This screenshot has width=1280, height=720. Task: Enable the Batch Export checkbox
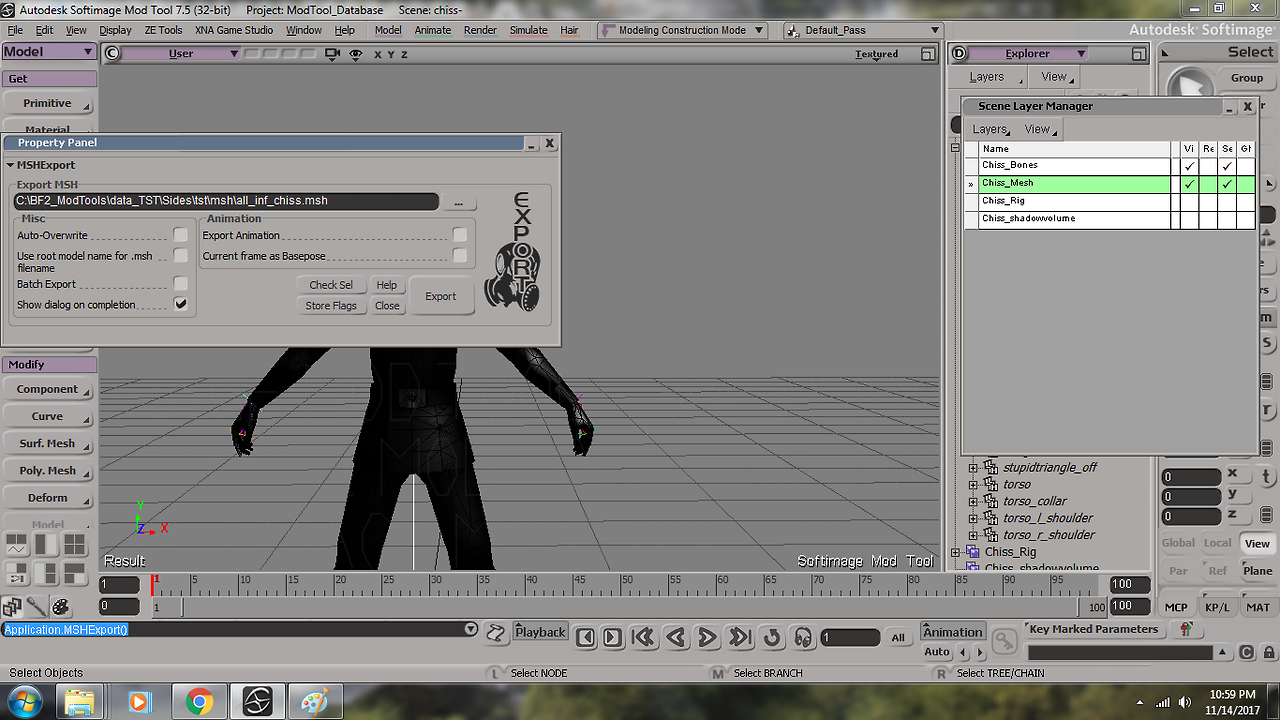(181, 284)
